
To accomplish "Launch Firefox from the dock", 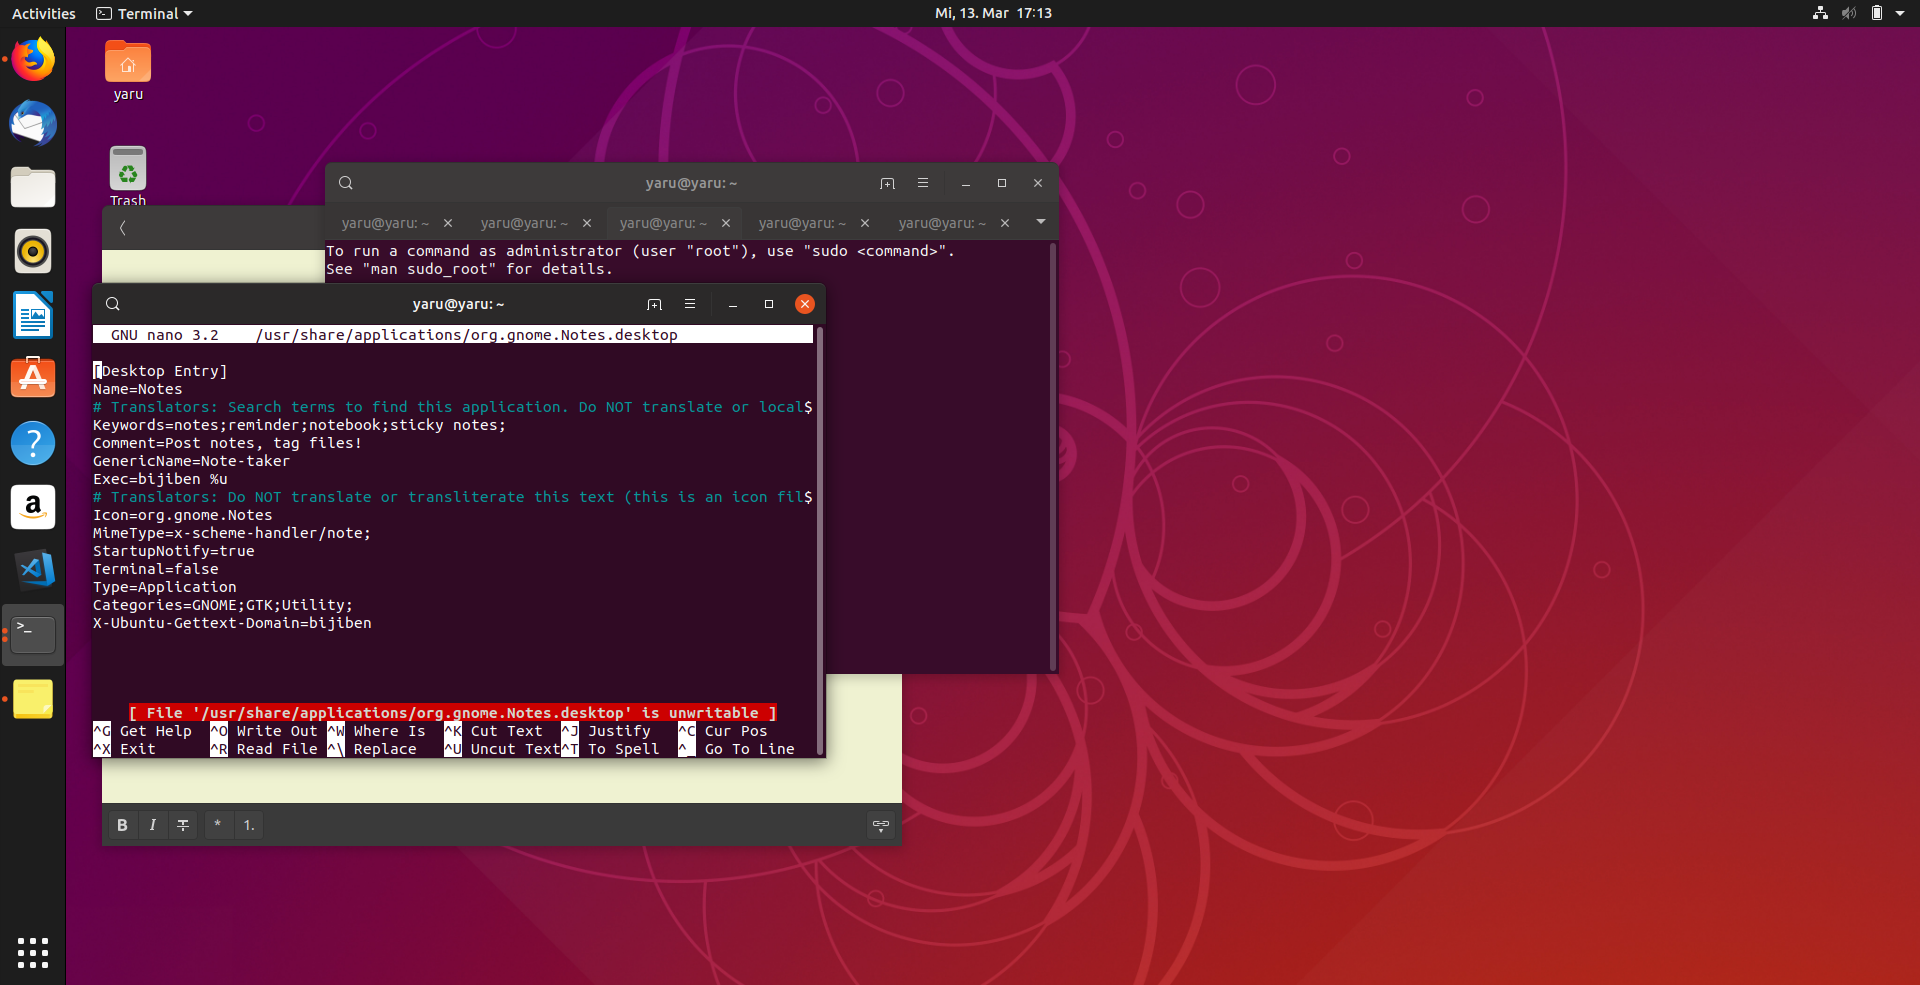I will [x=33, y=59].
